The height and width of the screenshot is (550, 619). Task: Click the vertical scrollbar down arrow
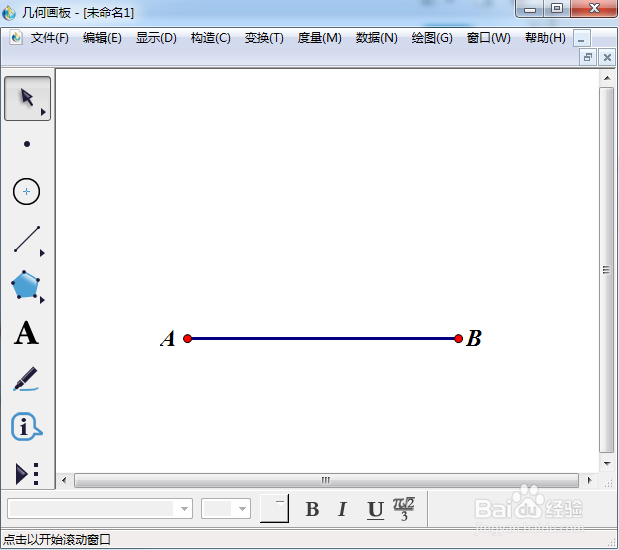tap(607, 464)
